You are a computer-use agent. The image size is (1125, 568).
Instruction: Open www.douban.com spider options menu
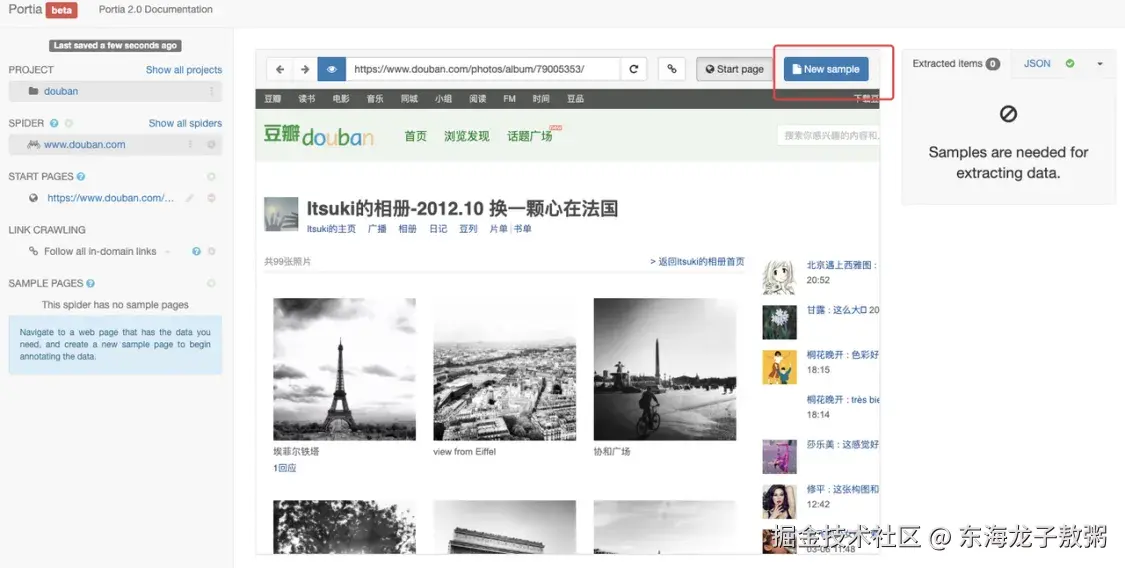click(x=190, y=145)
